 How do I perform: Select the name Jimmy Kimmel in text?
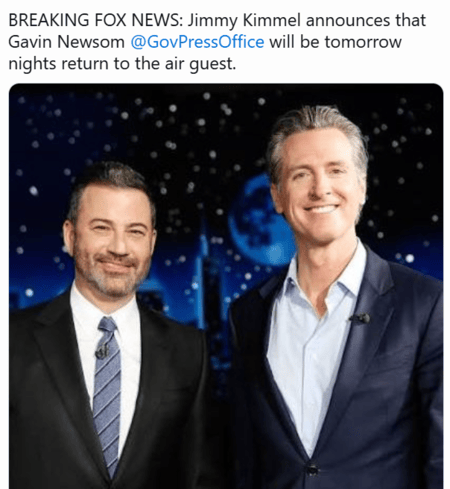(x=244, y=21)
